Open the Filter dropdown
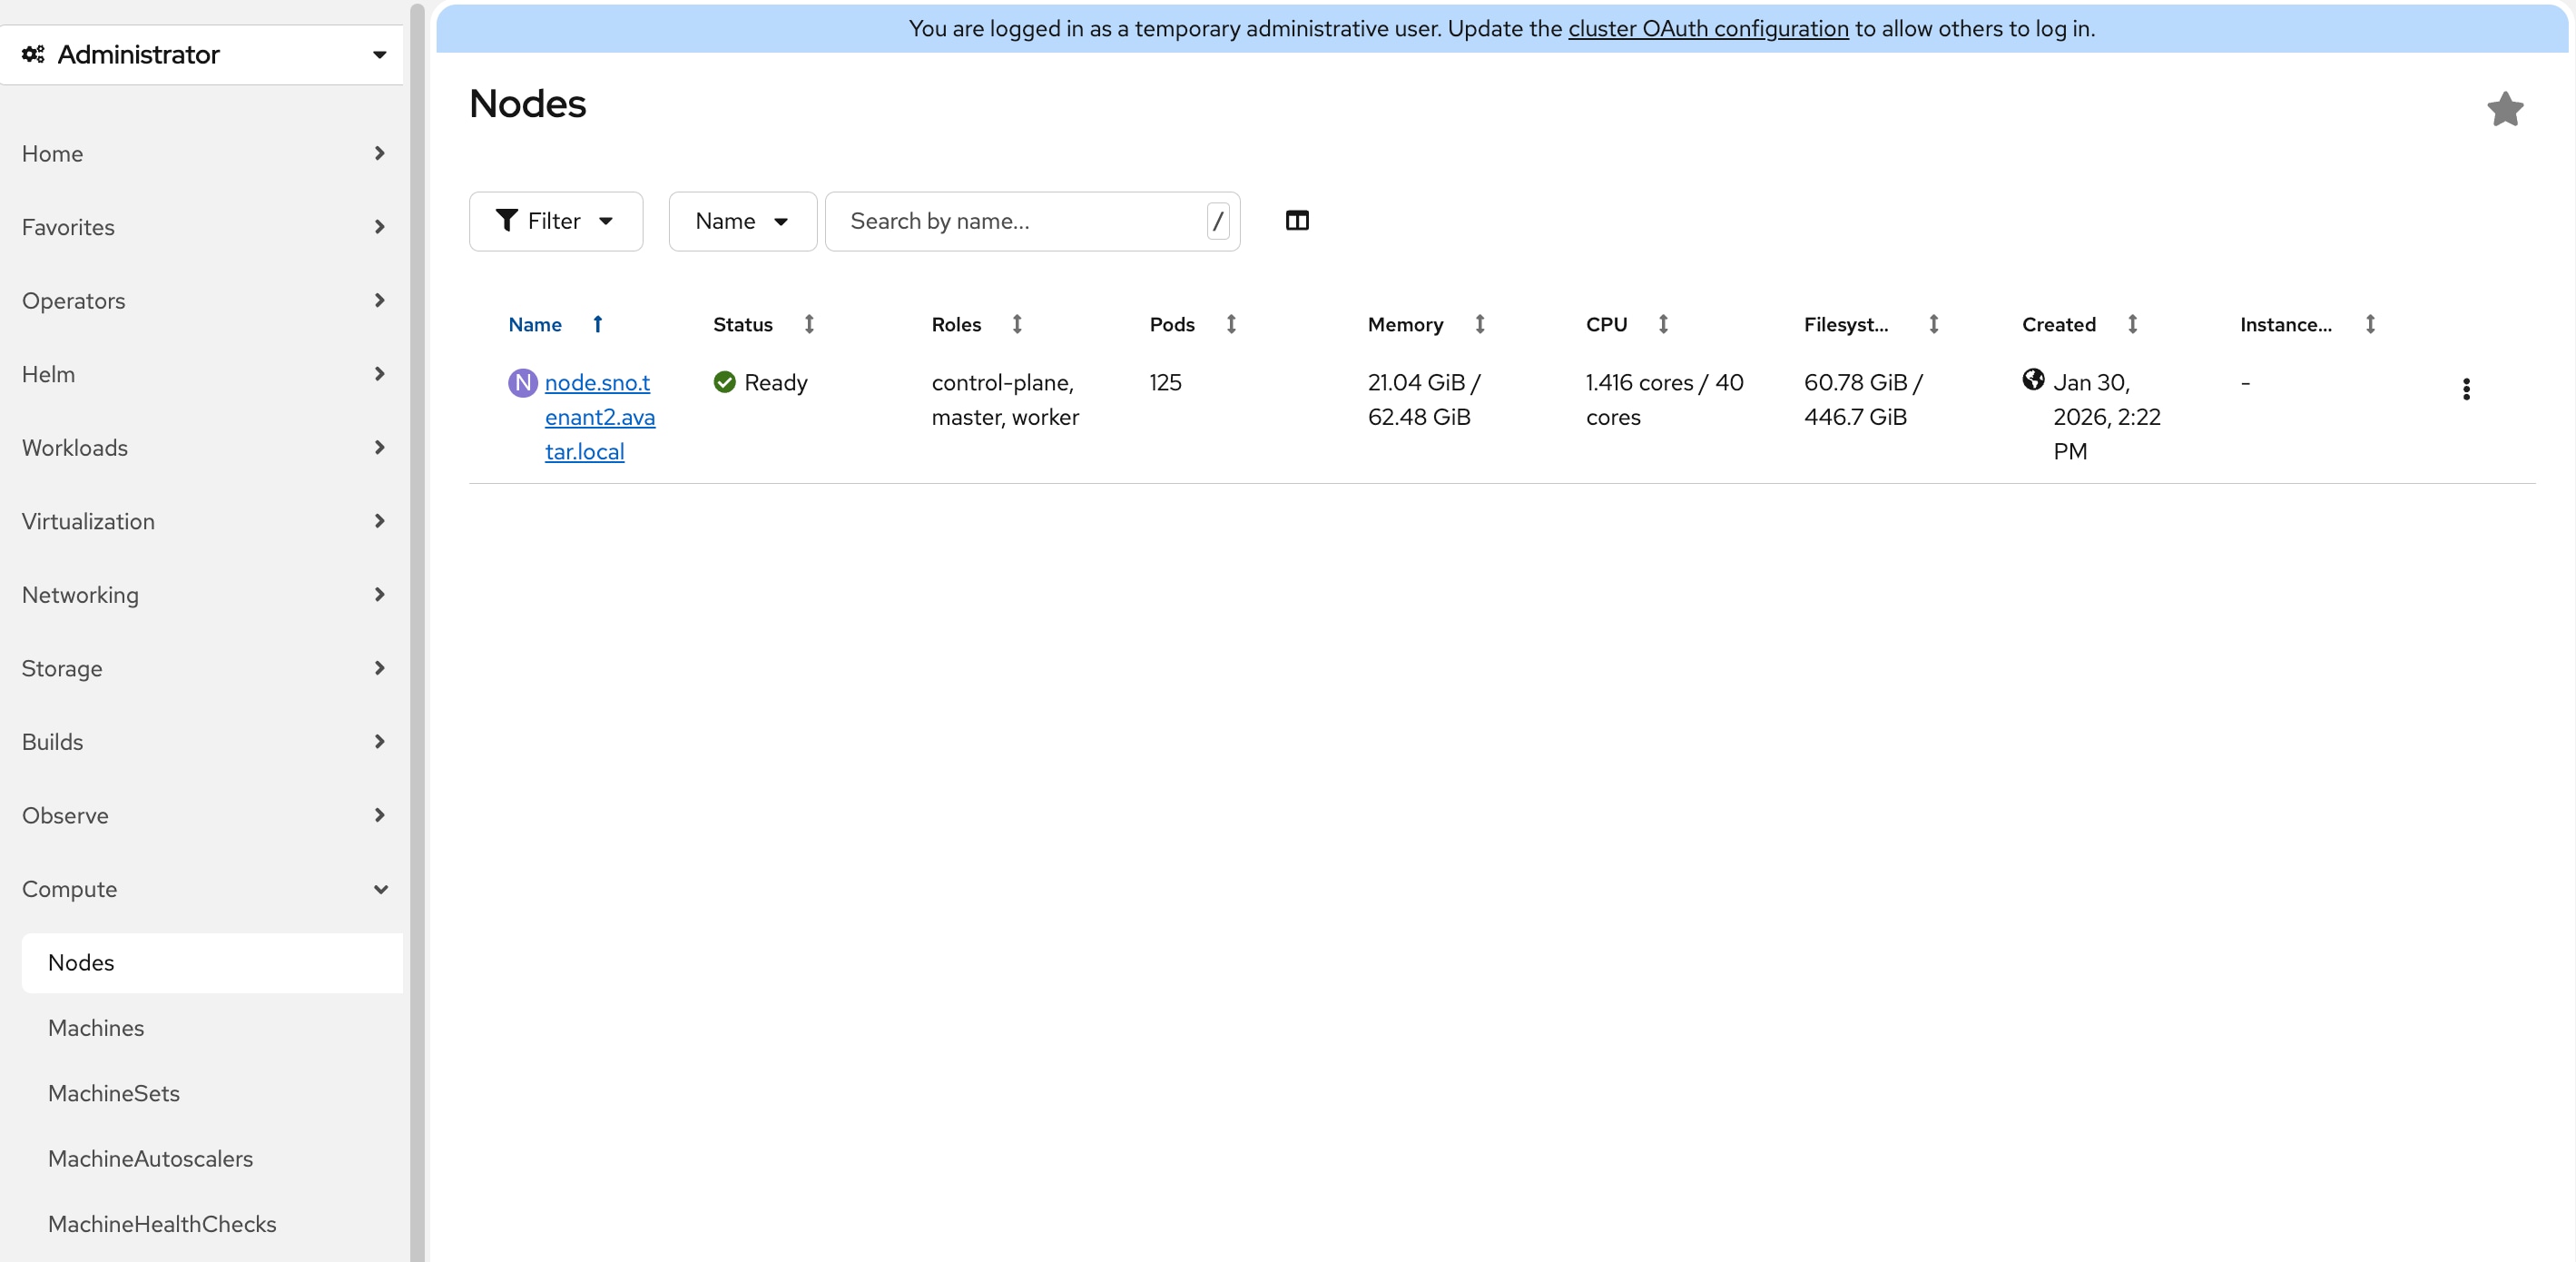The image size is (2576, 1262). tap(556, 221)
